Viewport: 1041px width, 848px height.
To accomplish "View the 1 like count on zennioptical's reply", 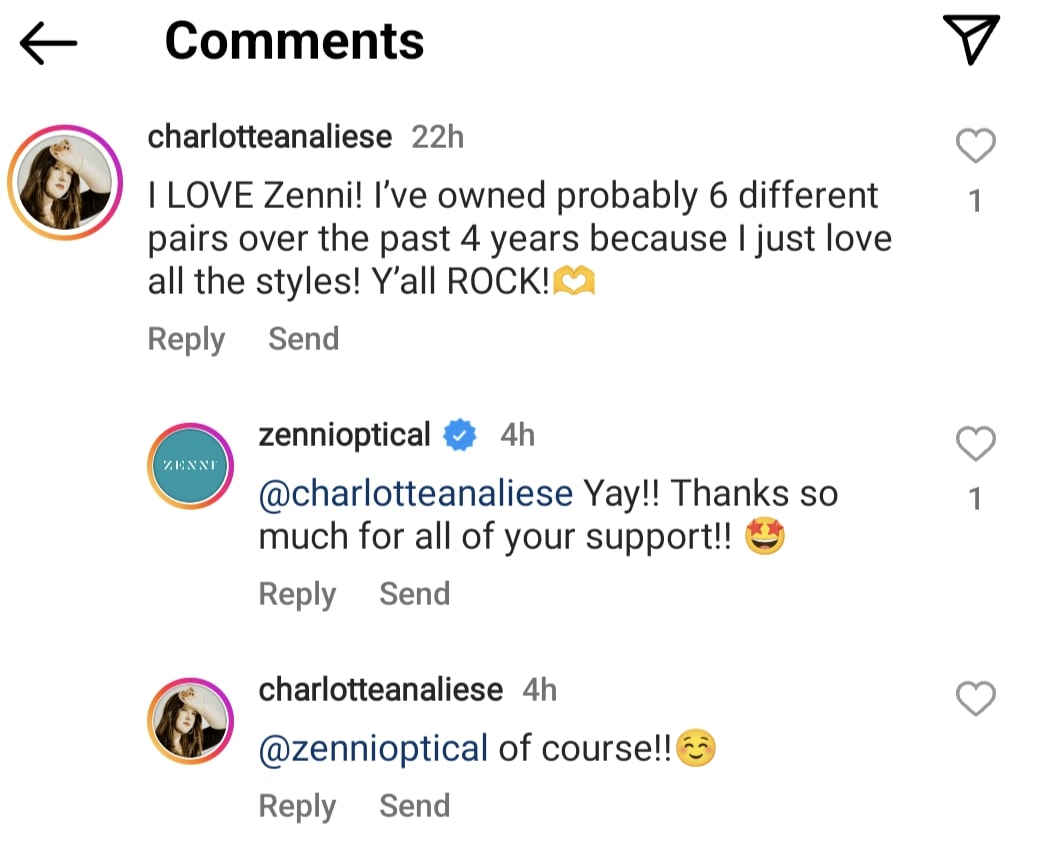I will coord(975,499).
